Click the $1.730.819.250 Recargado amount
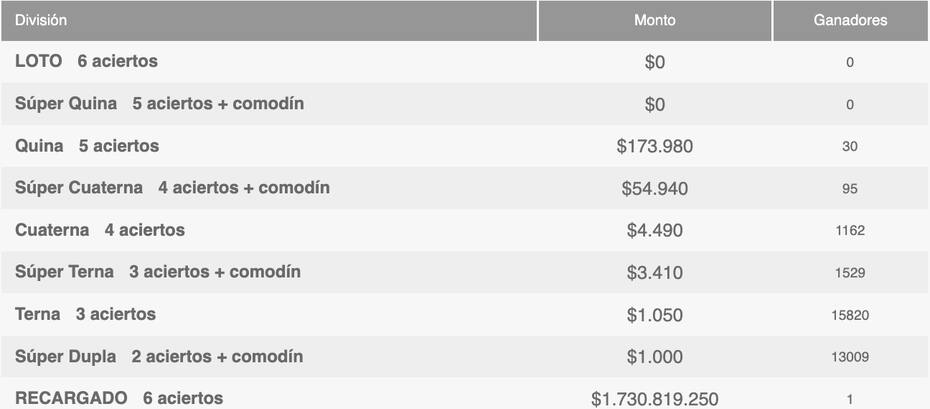The height and width of the screenshot is (409, 930). 655,399
